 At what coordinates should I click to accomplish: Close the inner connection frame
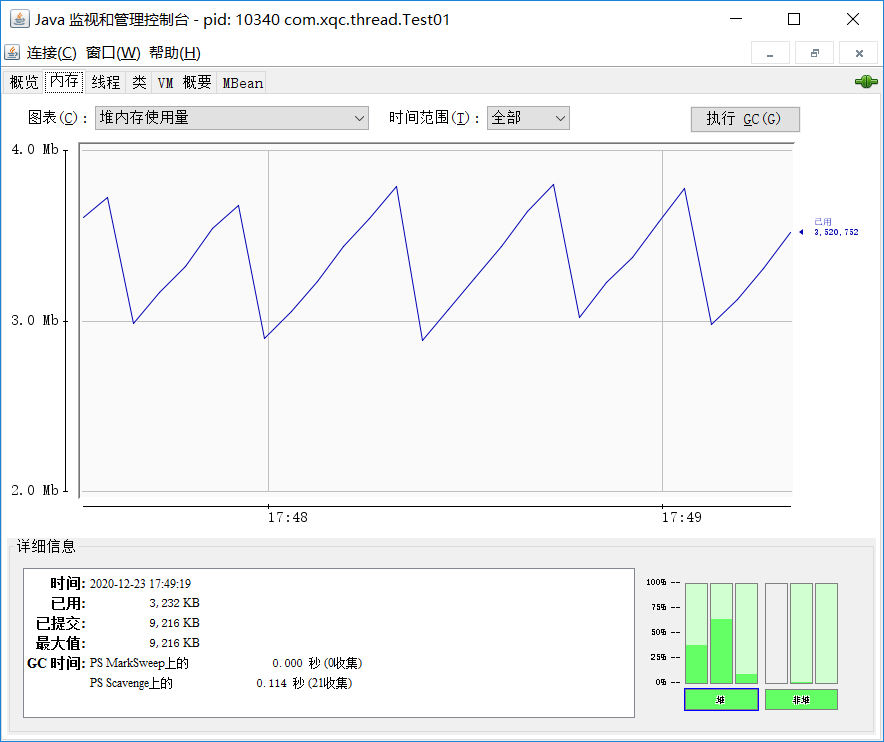[x=858, y=53]
